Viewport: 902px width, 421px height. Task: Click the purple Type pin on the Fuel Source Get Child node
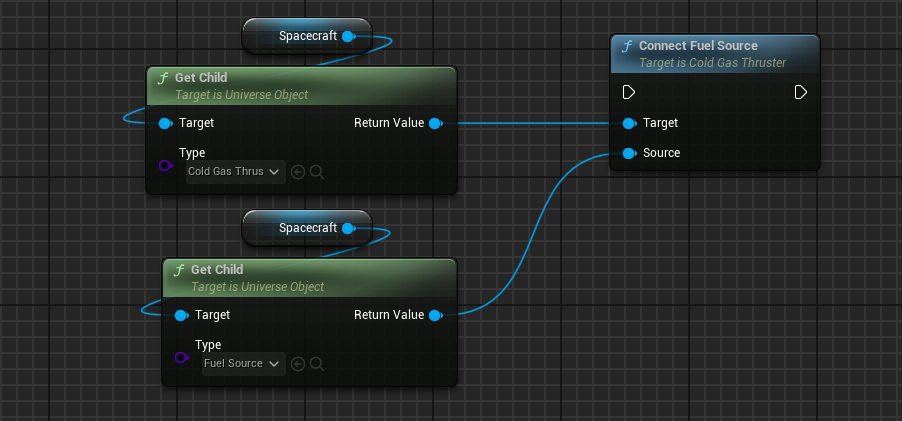click(x=181, y=357)
